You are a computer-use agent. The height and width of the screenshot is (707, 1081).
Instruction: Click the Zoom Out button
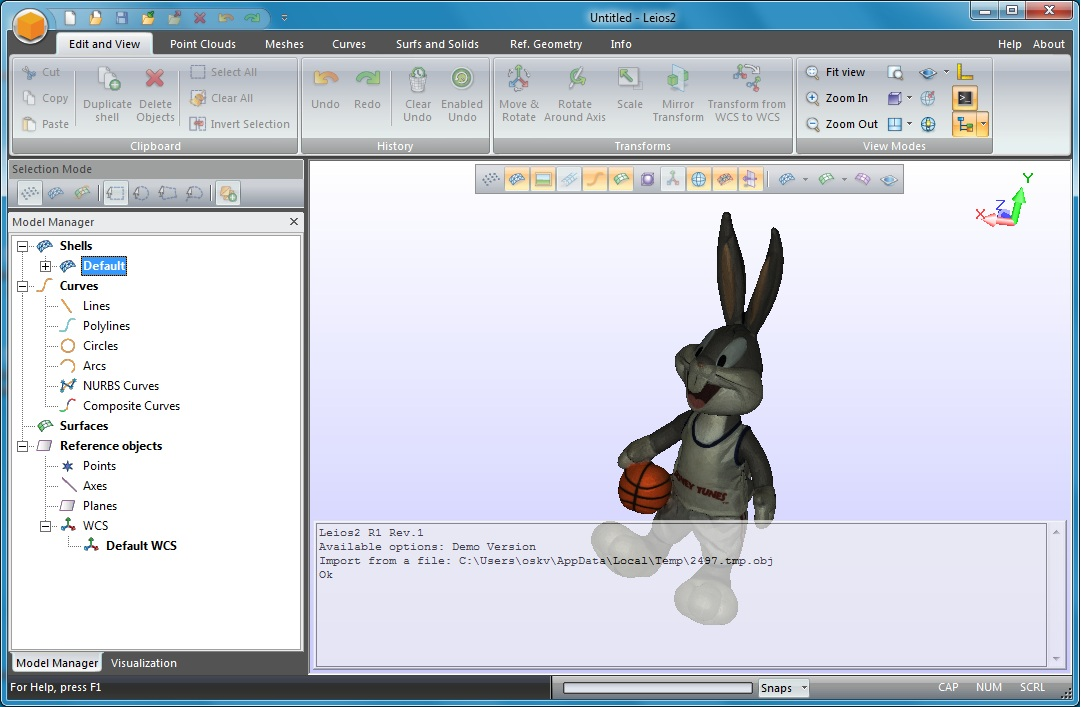[x=842, y=124]
